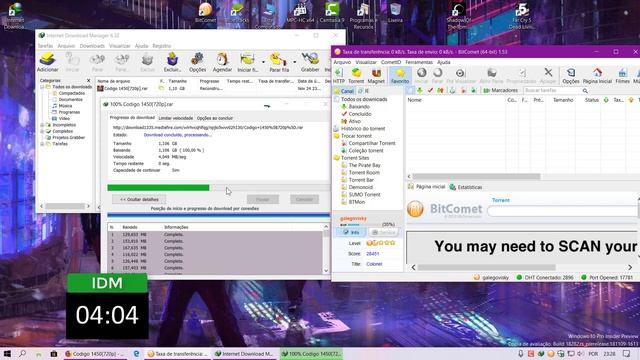Select Histórico do torrent in BitComet
640x360 pixels.
pos(363,129)
